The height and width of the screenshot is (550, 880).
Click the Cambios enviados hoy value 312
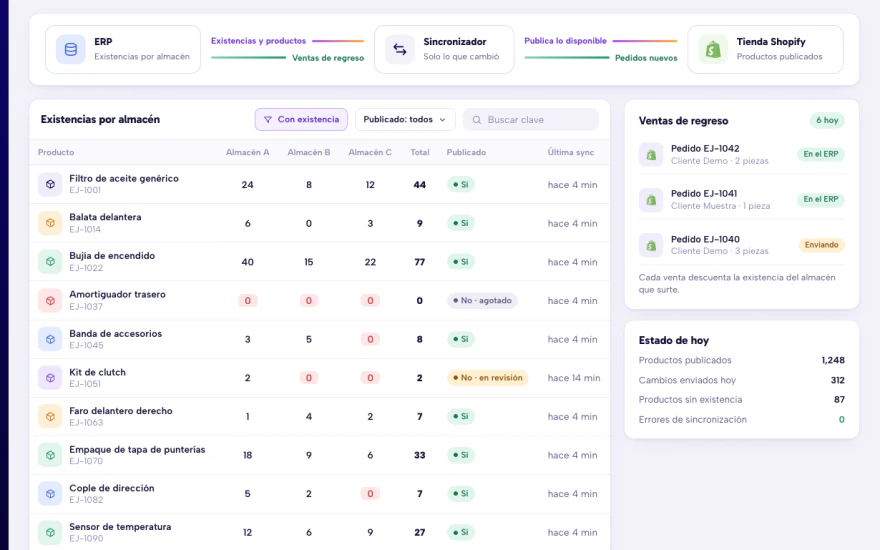point(837,380)
